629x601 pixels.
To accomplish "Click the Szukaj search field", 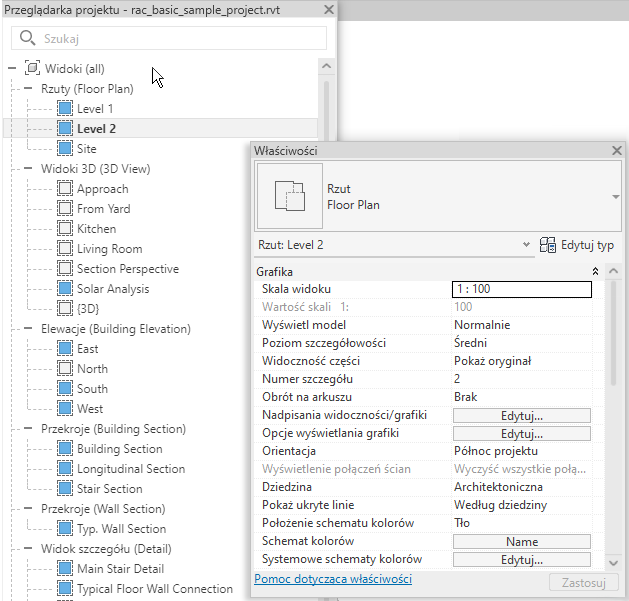I will 169,38.
